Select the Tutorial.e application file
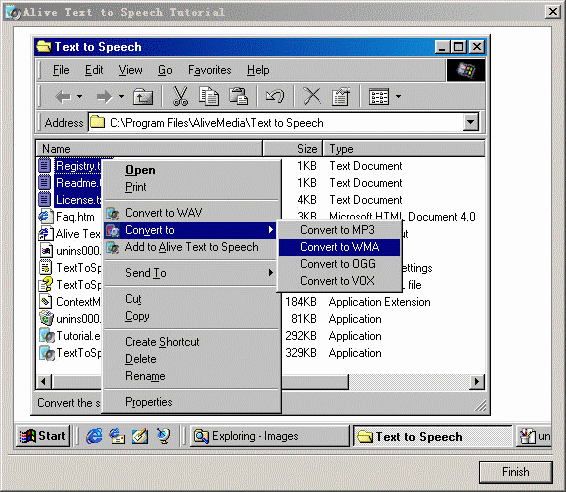 70,336
